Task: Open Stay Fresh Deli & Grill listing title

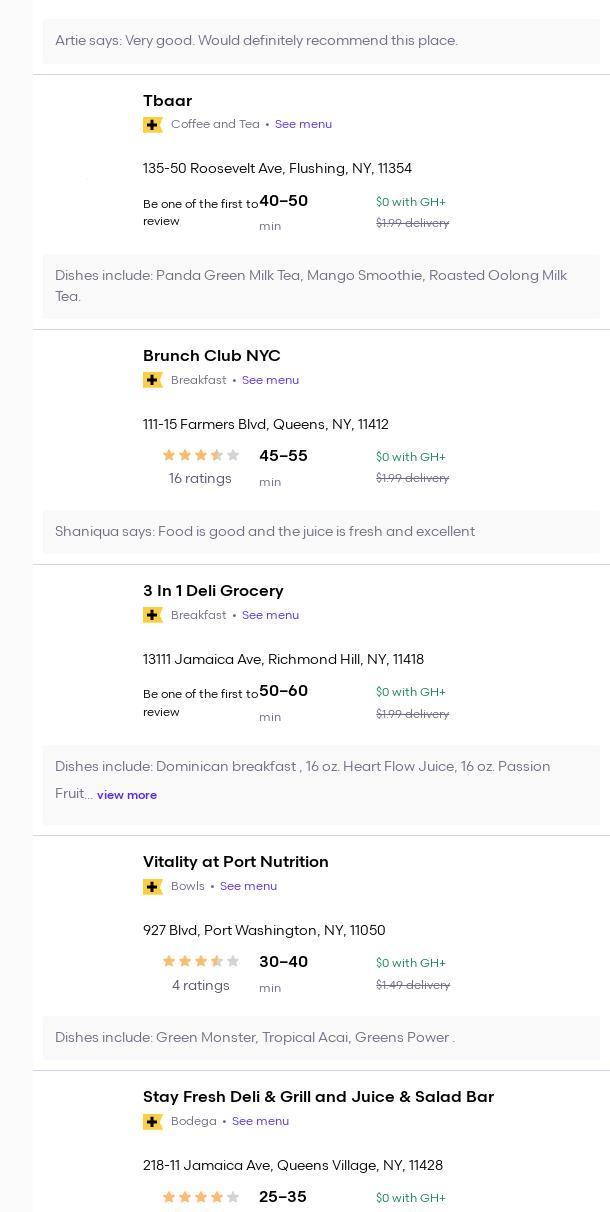Action: click(x=318, y=1097)
